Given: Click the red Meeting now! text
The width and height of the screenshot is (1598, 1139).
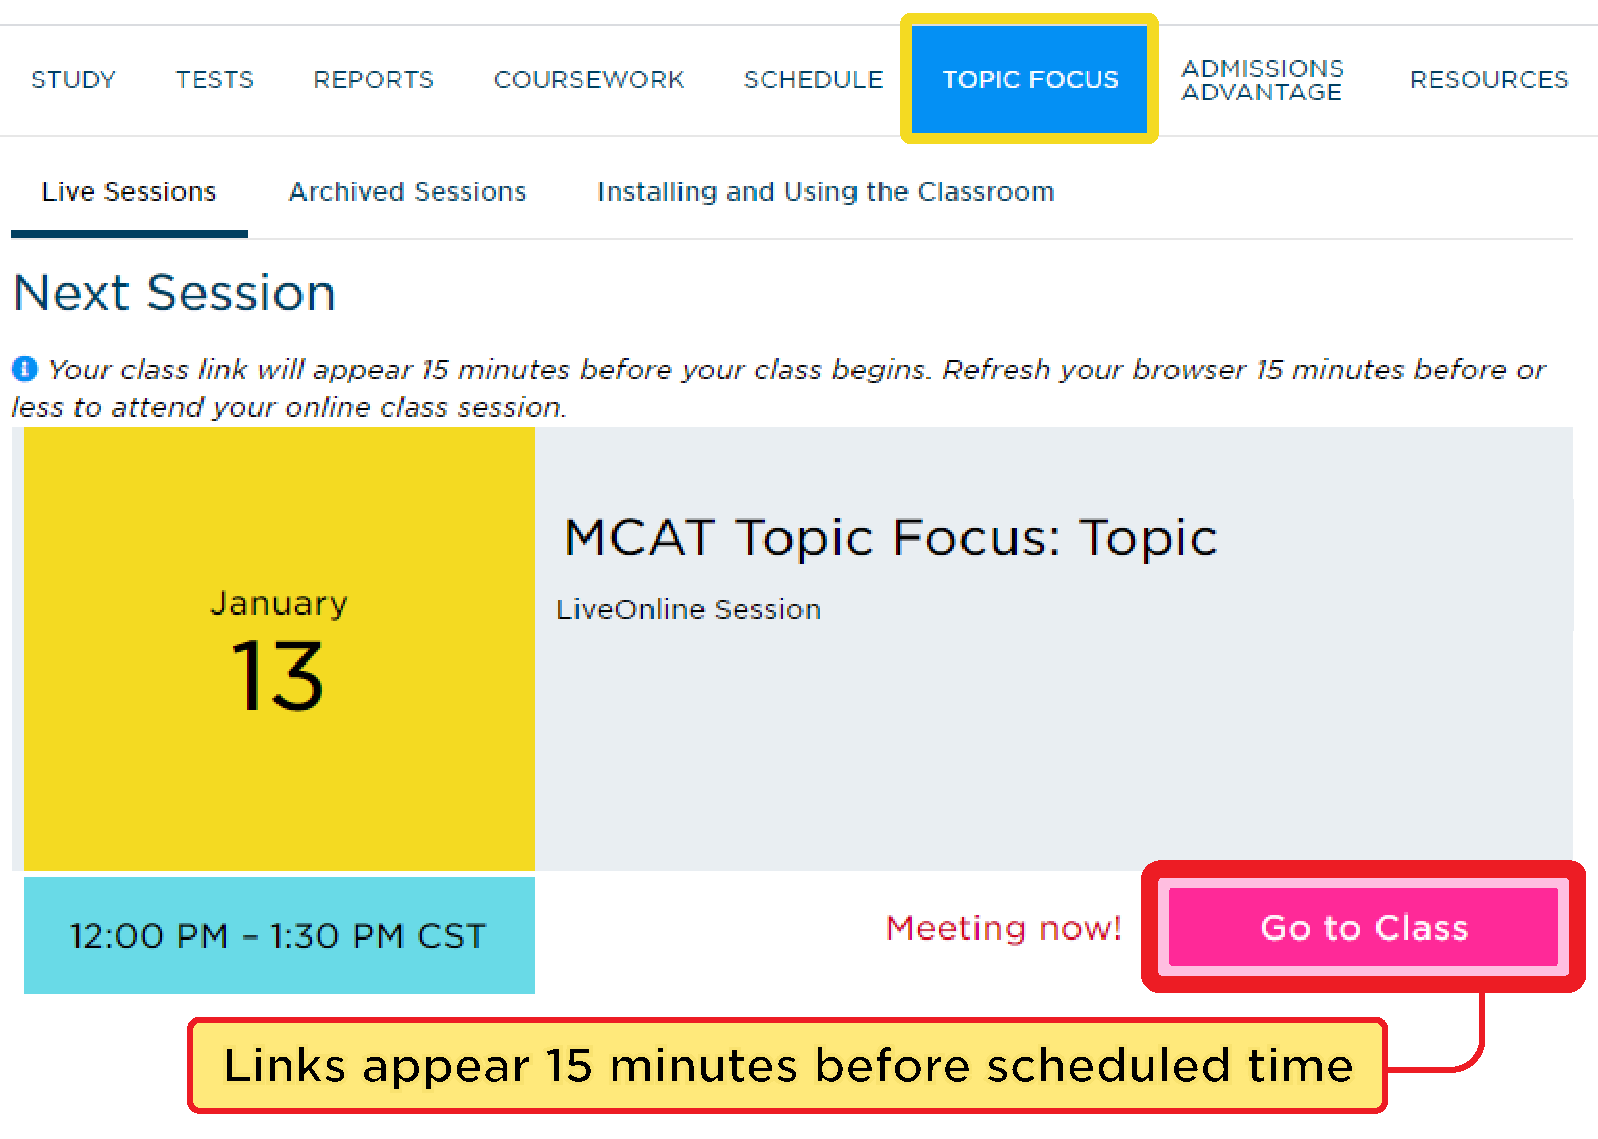Looking at the screenshot, I should [1003, 928].
